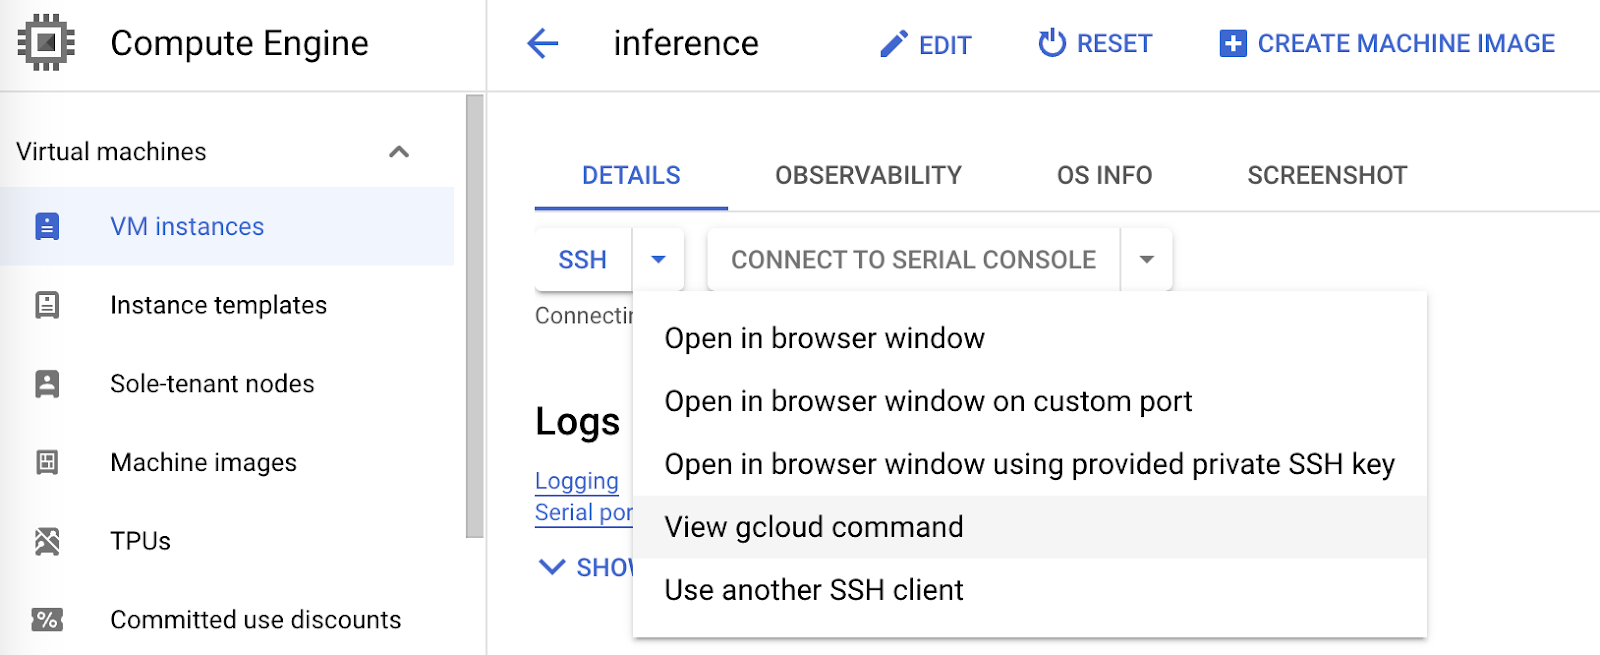Click the Virtual machines section label
The height and width of the screenshot is (655, 1600).
pyautogui.click(x=111, y=152)
